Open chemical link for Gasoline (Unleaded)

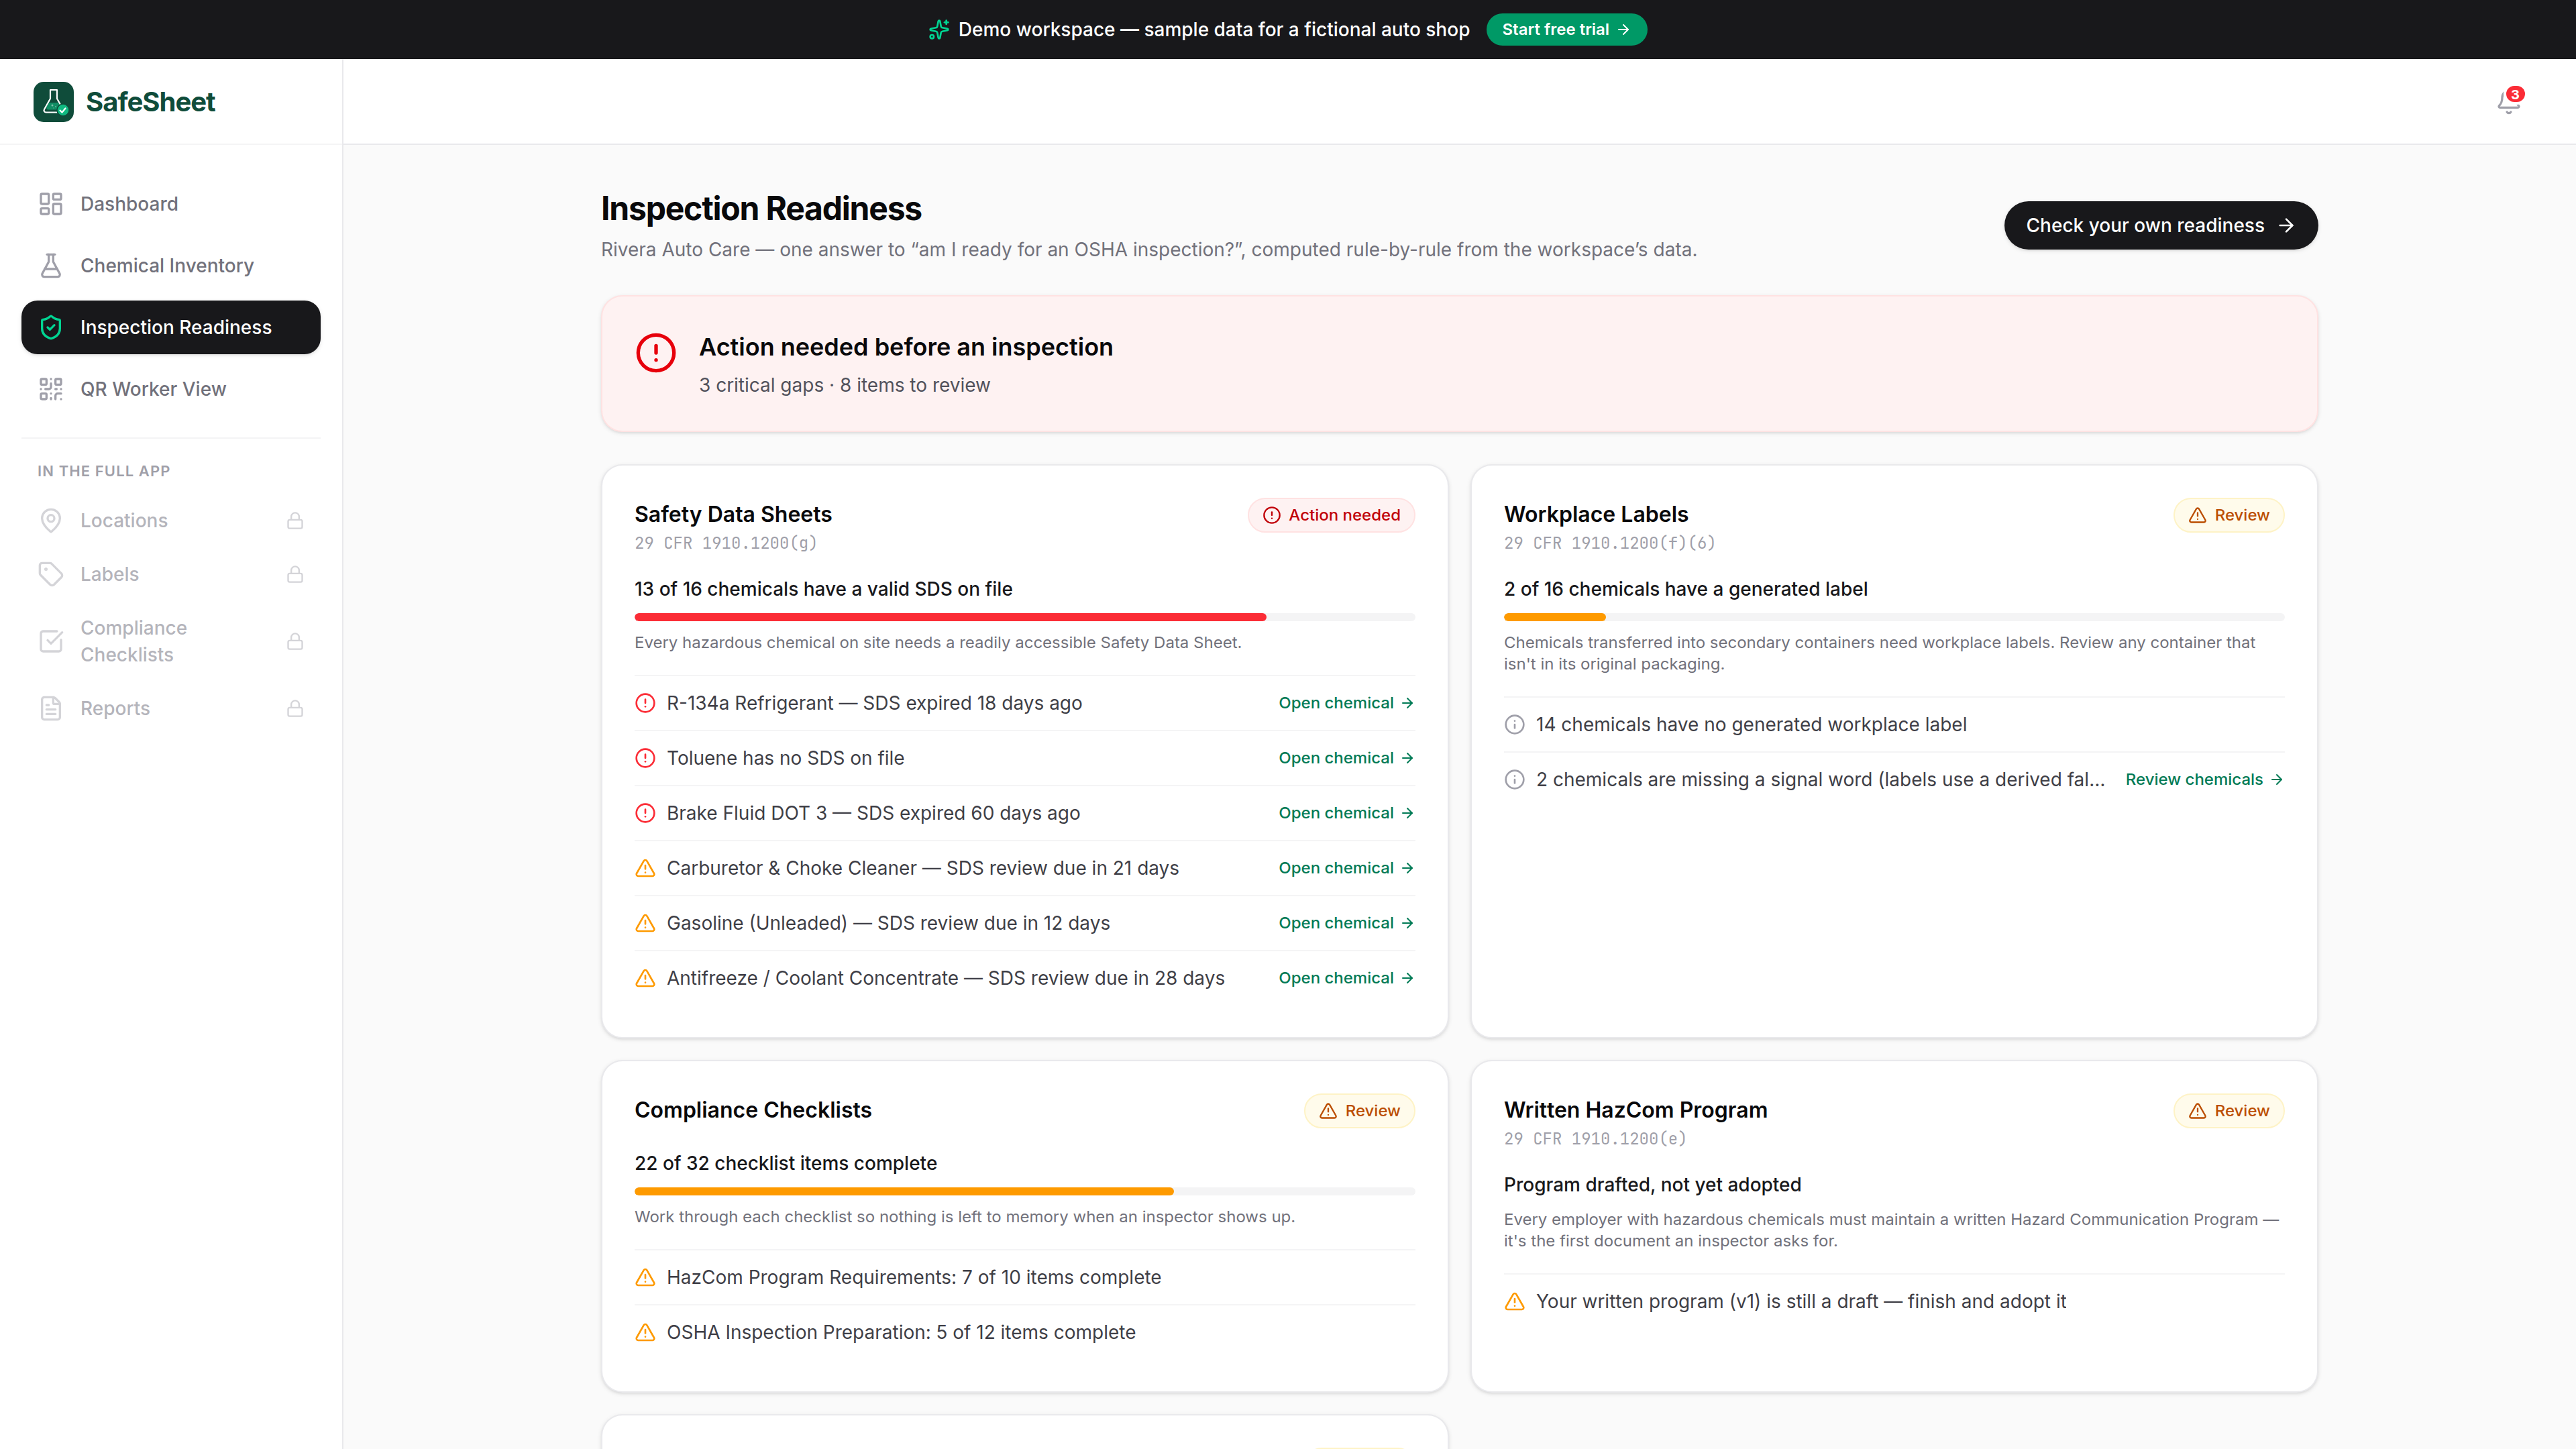[x=1346, y=923]
